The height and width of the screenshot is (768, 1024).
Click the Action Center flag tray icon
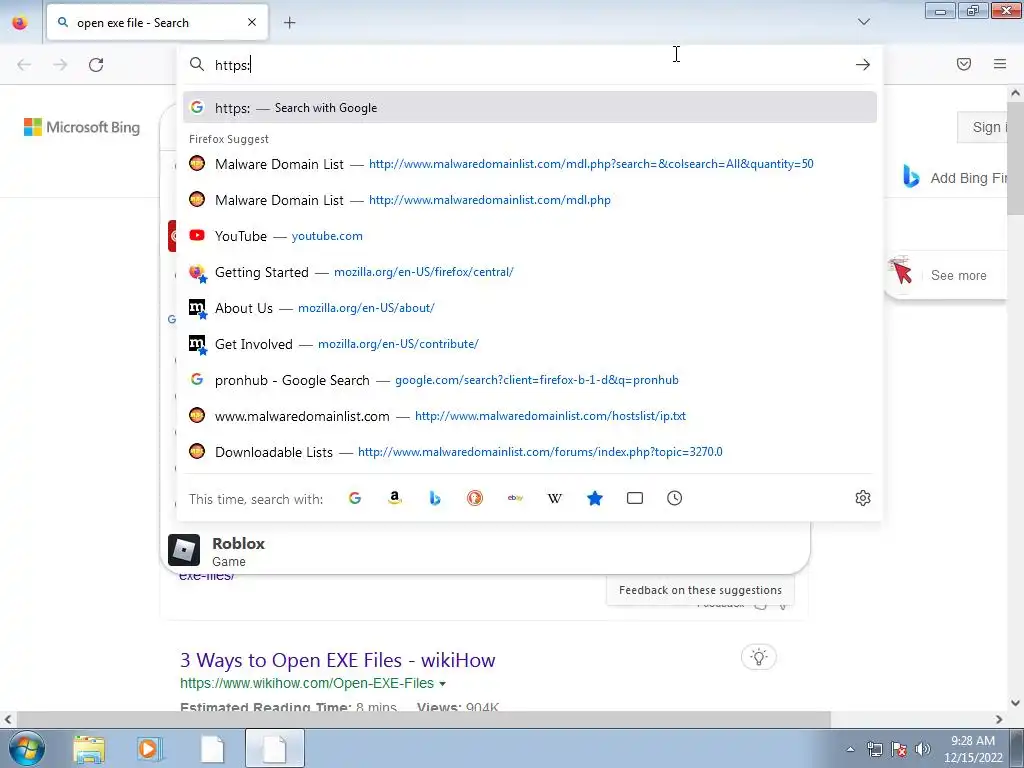pos(899,749)
